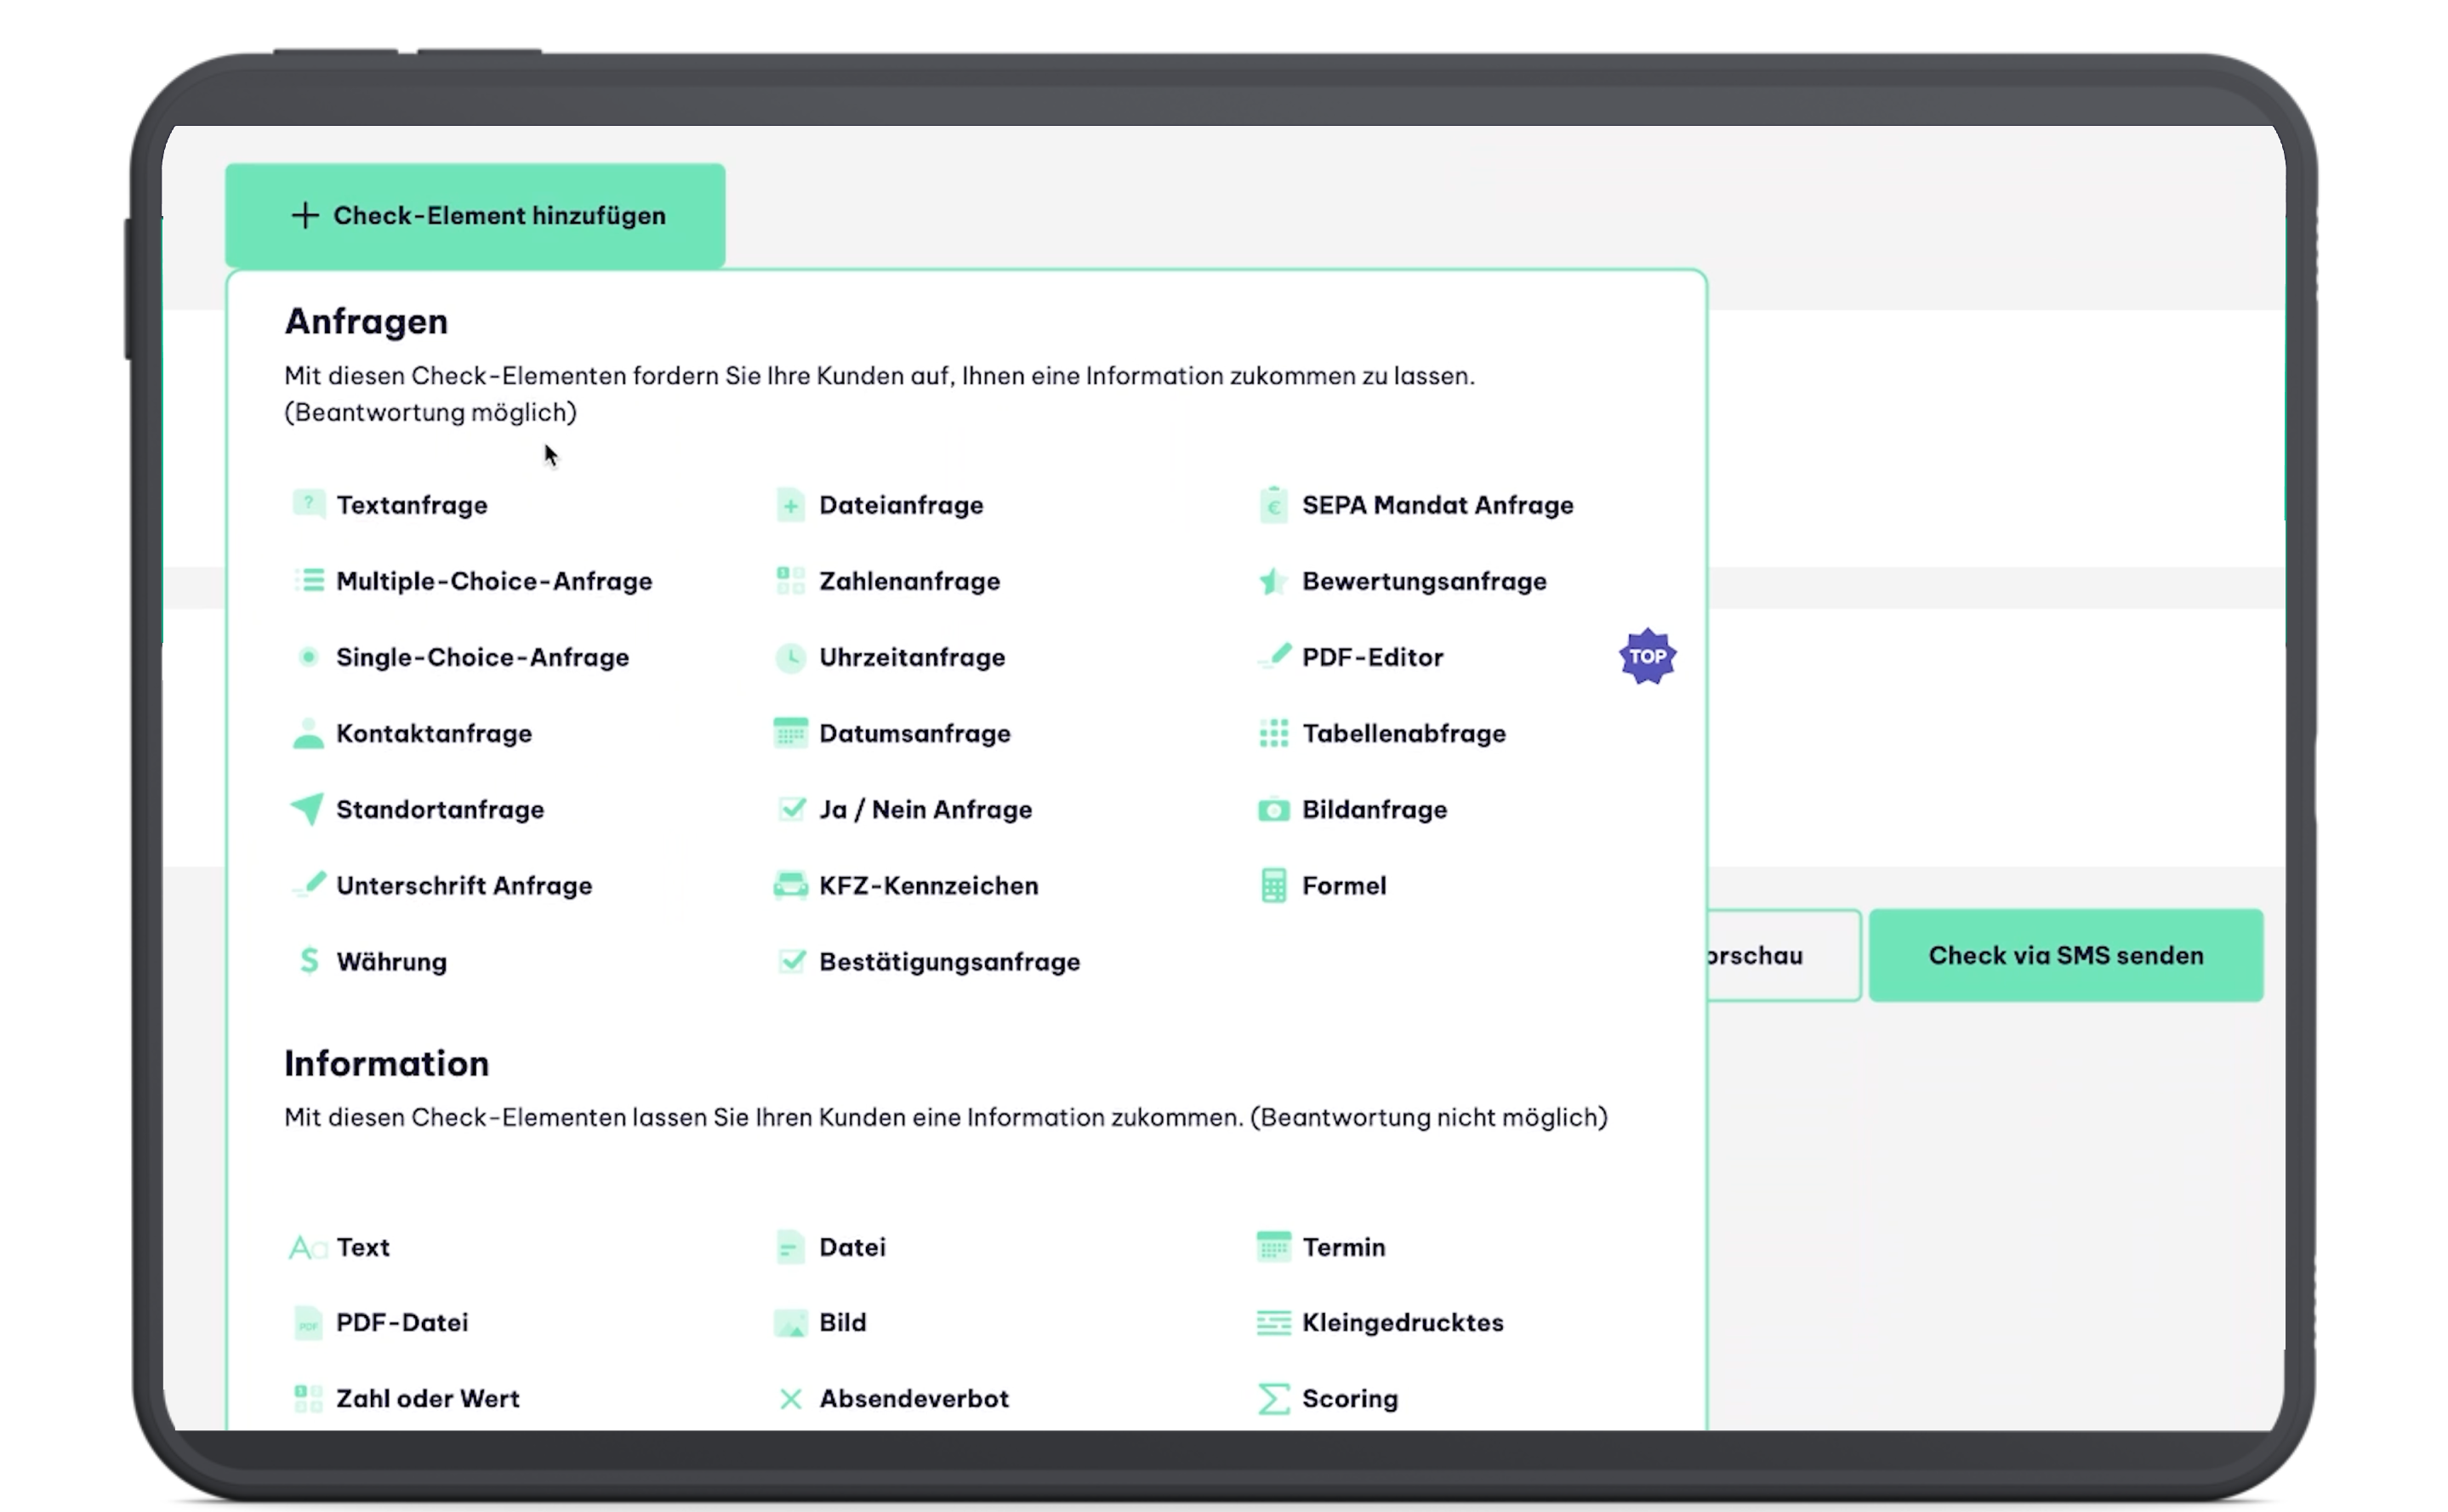2448x1512 pixels.
Task: Add a Währung element via its label
Action: [x=391, y=961]
